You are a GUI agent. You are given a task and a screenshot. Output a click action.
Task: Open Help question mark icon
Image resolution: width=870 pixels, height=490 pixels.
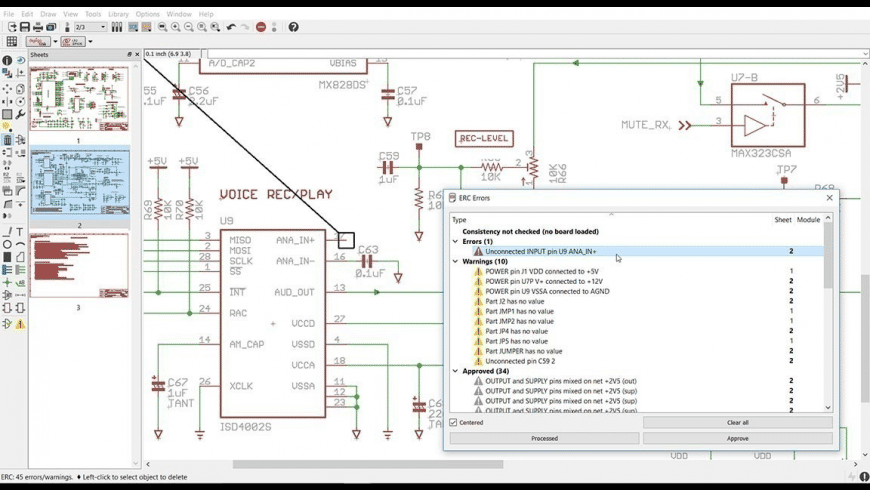(x=294, y=27)
